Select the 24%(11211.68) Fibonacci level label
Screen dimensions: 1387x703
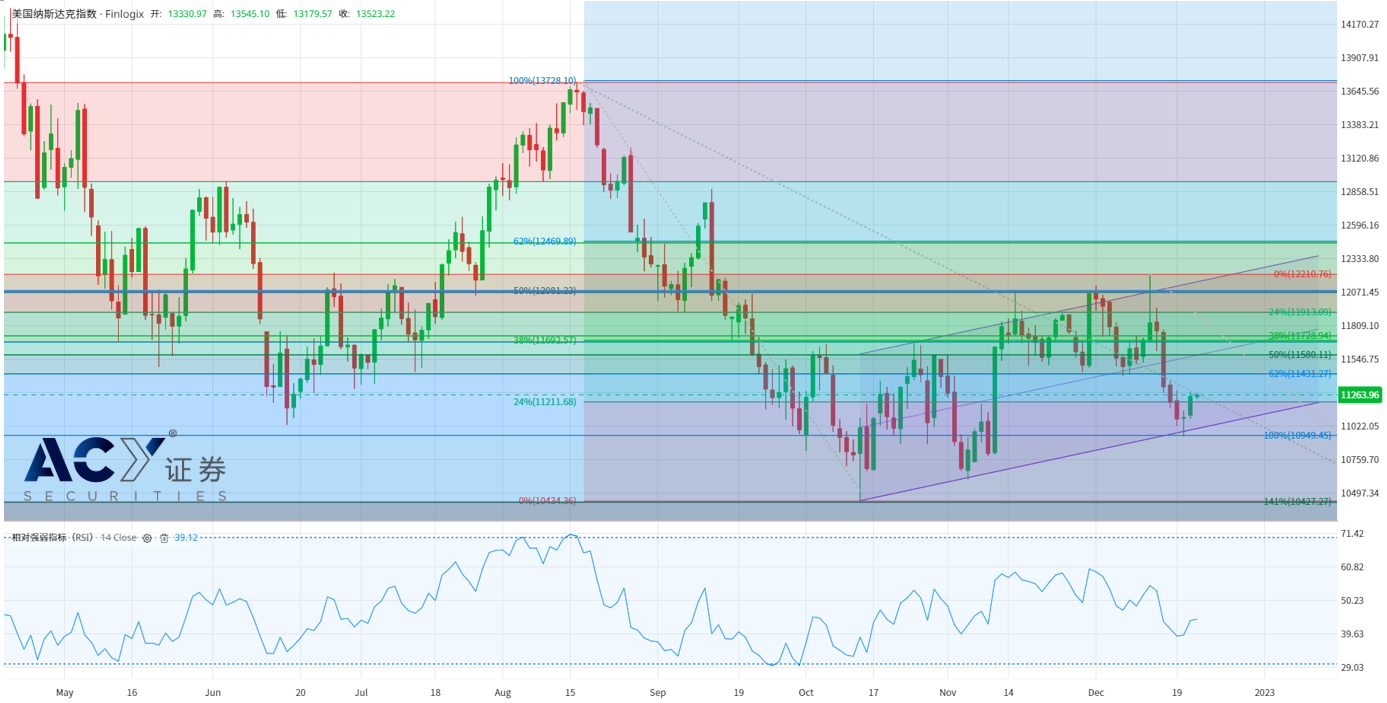click(544, 402)
